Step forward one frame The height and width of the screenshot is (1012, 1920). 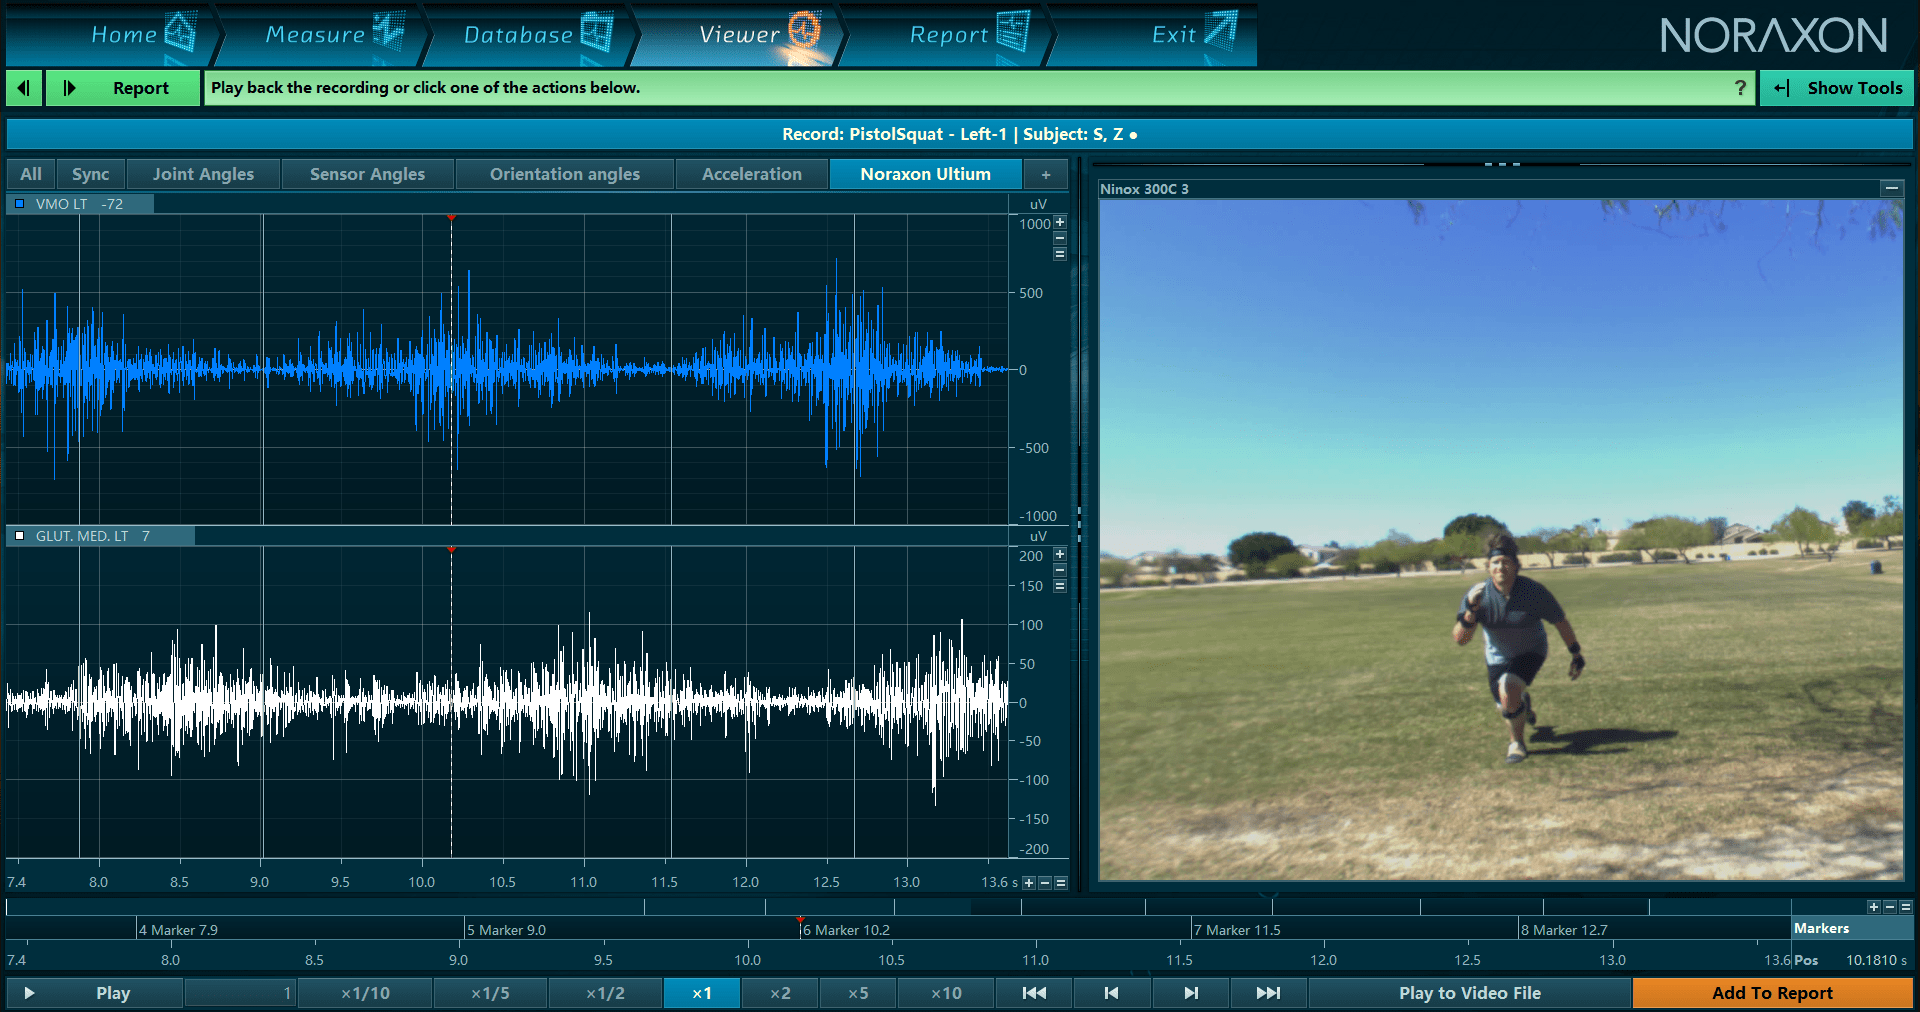tap(1190, 993)
